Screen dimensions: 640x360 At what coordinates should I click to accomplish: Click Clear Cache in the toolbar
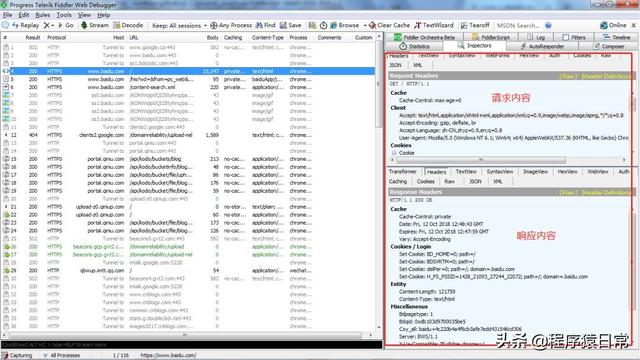[x=389, y=25]
